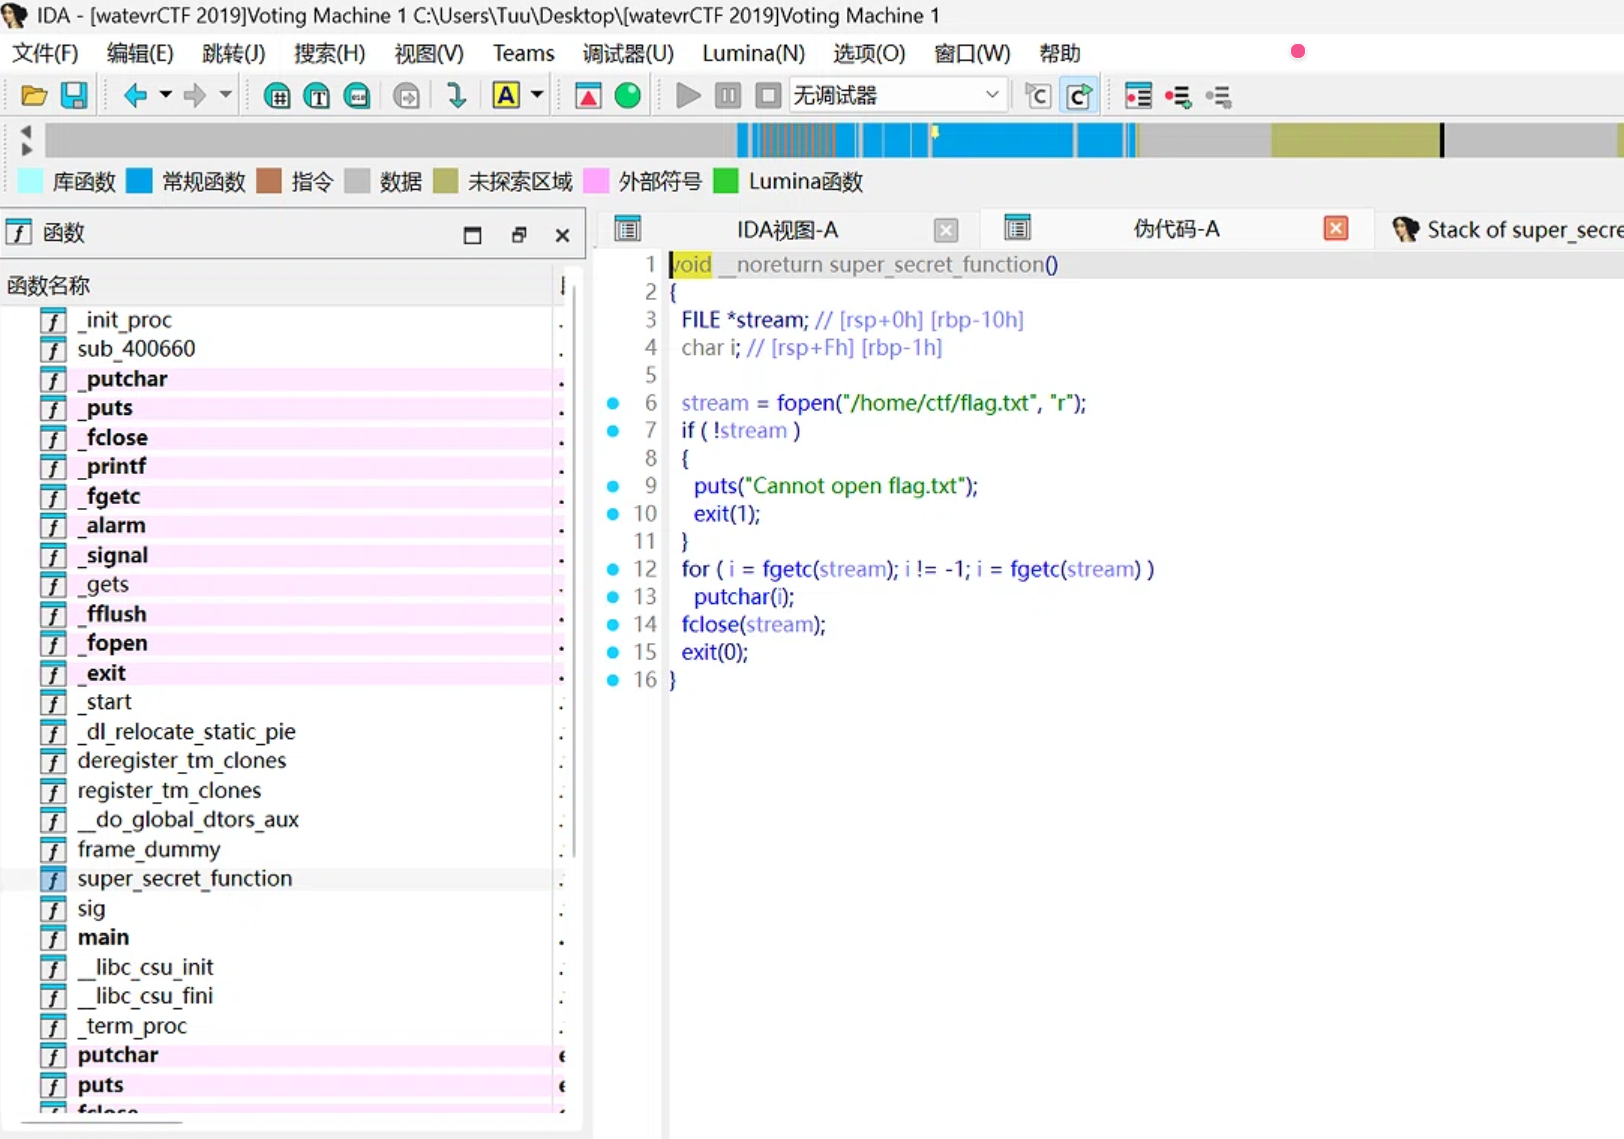Open the back-navigation history dropdown arrow

pos(166,96)
